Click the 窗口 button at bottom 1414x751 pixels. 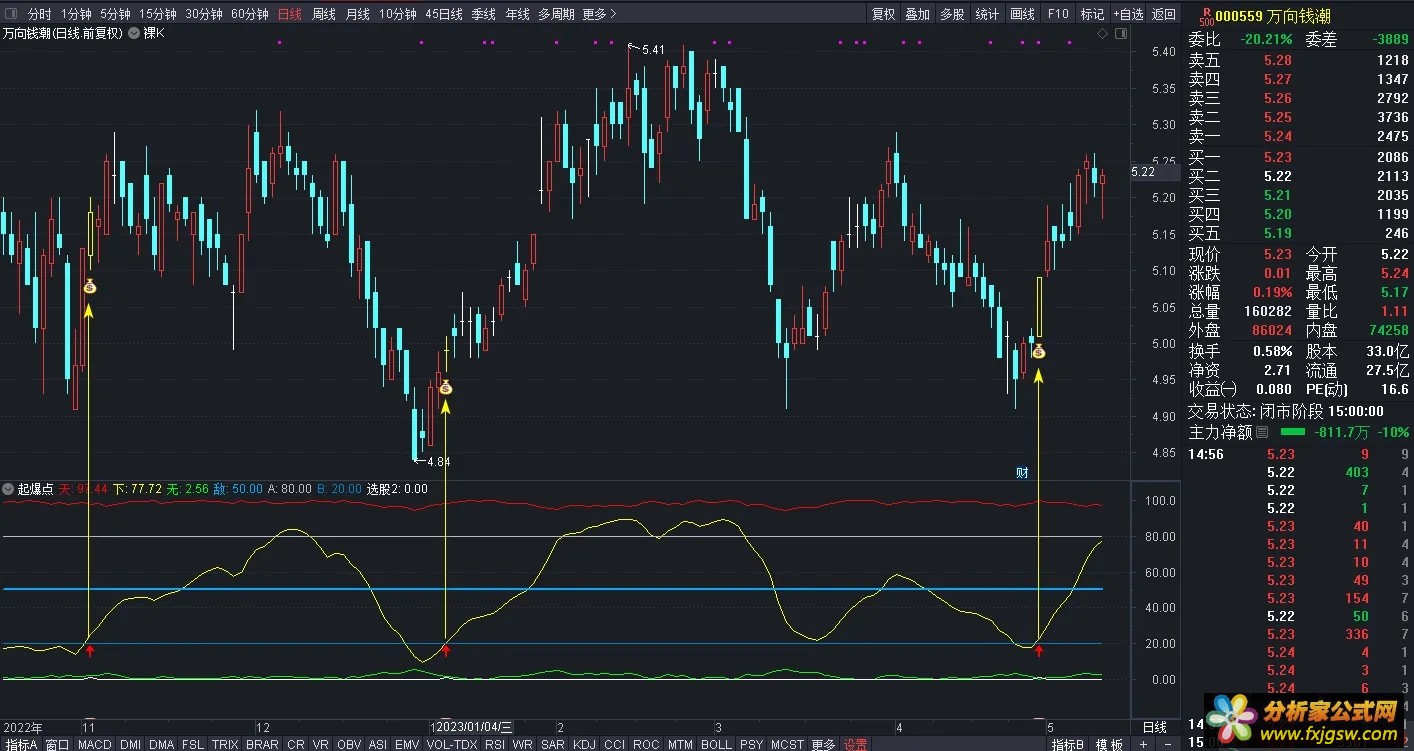[x=57, y=744]
